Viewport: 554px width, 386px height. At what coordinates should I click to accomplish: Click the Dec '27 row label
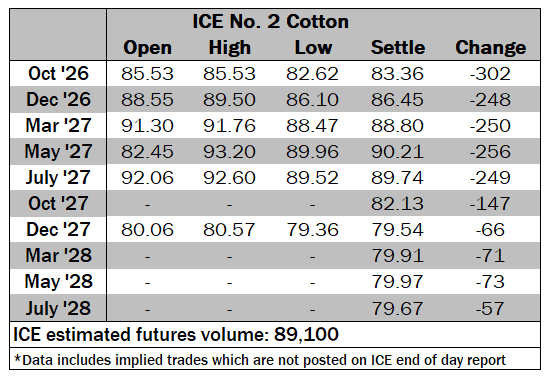point(58,230)
